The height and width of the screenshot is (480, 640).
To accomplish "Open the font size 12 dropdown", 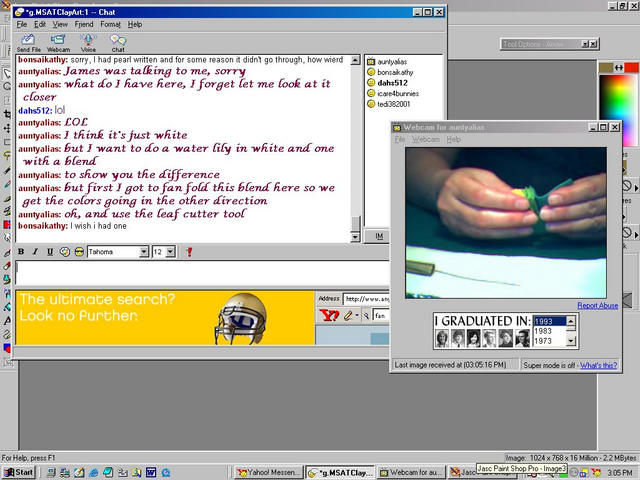I will pos(171,252).
